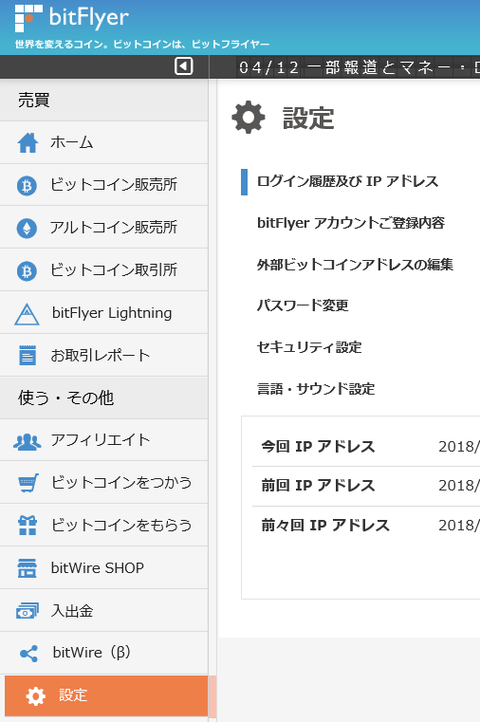Open アルトコイン販売所 in the sidebar
This screenshot has width=480, height=722.
click(104, 227)
